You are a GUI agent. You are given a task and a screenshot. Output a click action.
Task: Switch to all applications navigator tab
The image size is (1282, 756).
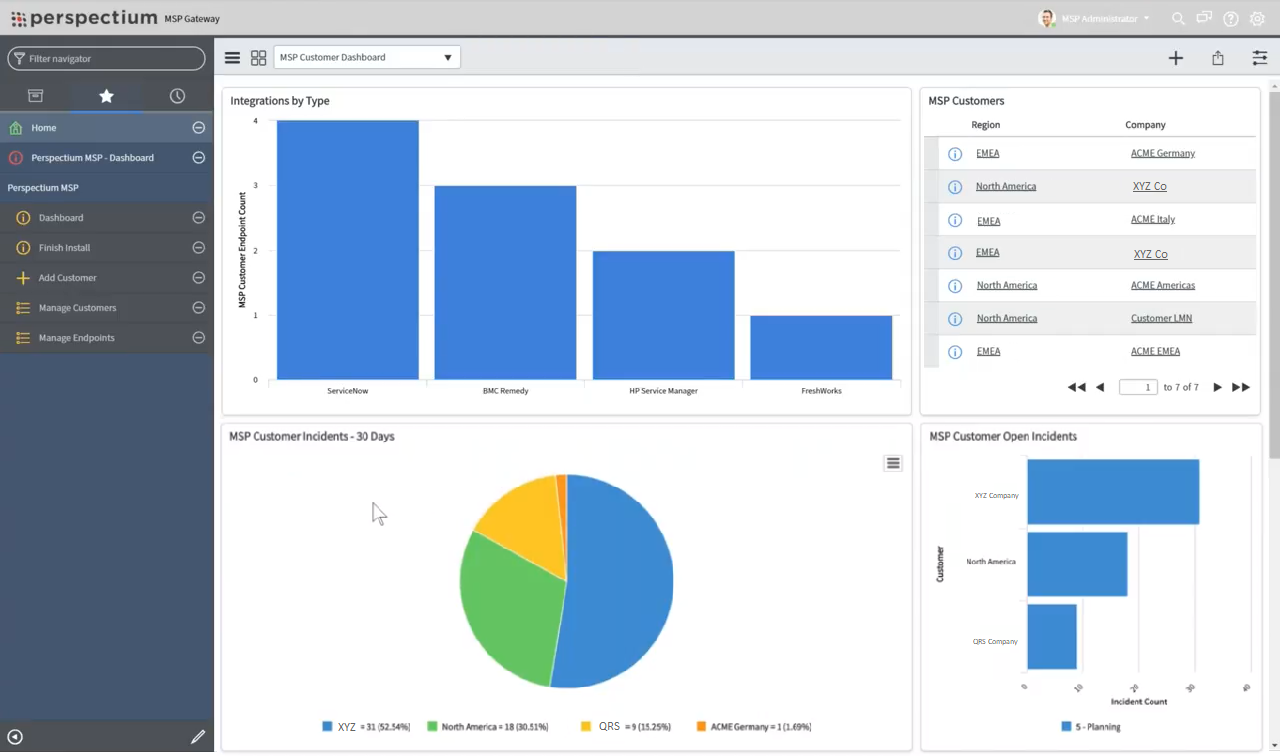tap(35, 96)
